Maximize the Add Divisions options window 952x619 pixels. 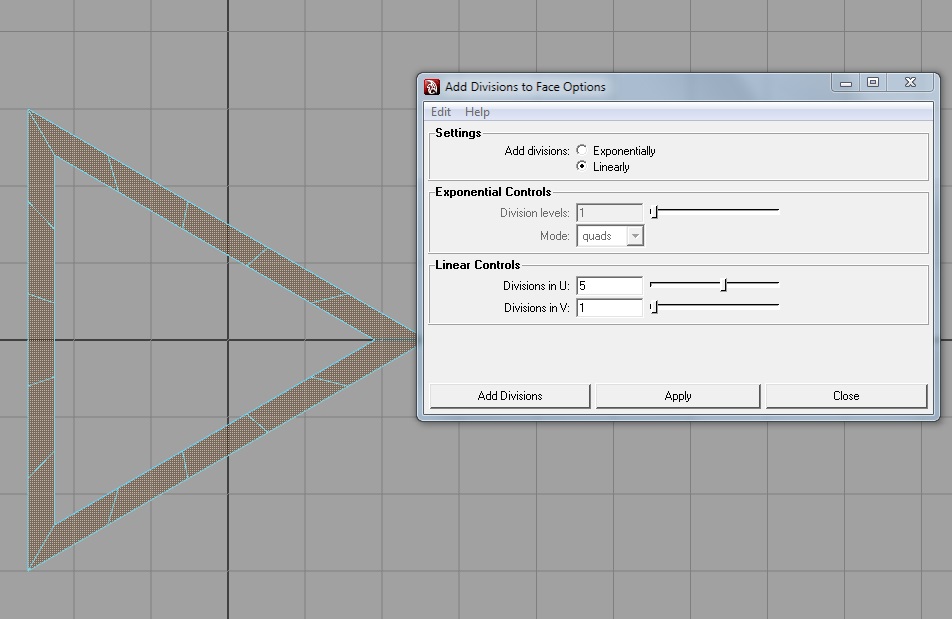pyautogui.click(x=873, y=83)
